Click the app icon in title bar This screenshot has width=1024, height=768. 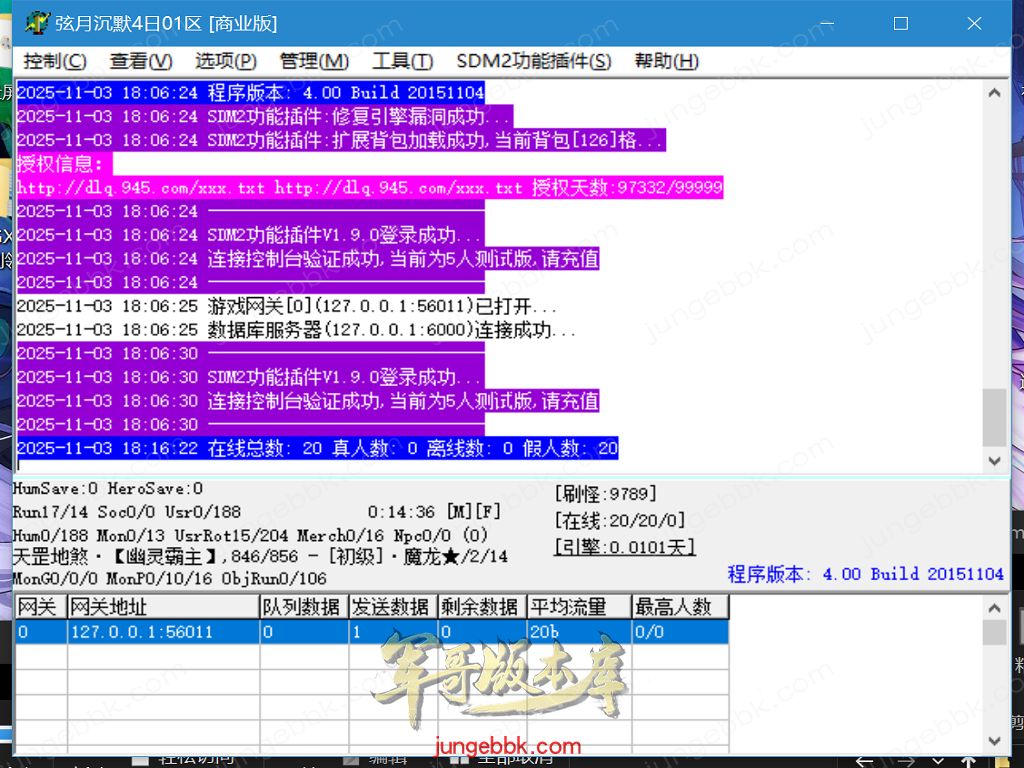click(x=36, y=22)
